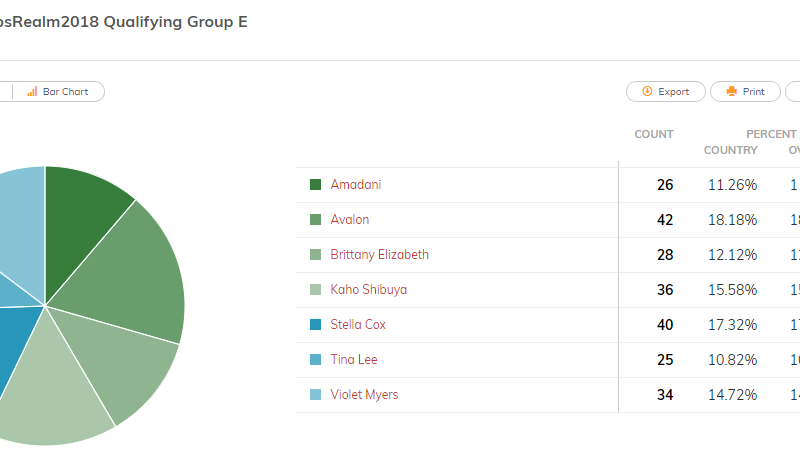Screen dimensions: 800x454
Task: Select the Avalon green legend swatch
Action: [315, 219]
